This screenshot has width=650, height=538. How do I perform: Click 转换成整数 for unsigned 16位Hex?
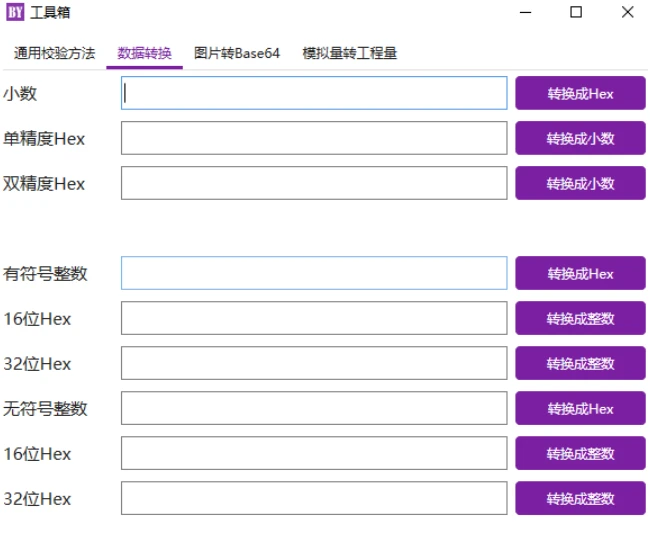(x=580, y=453)
